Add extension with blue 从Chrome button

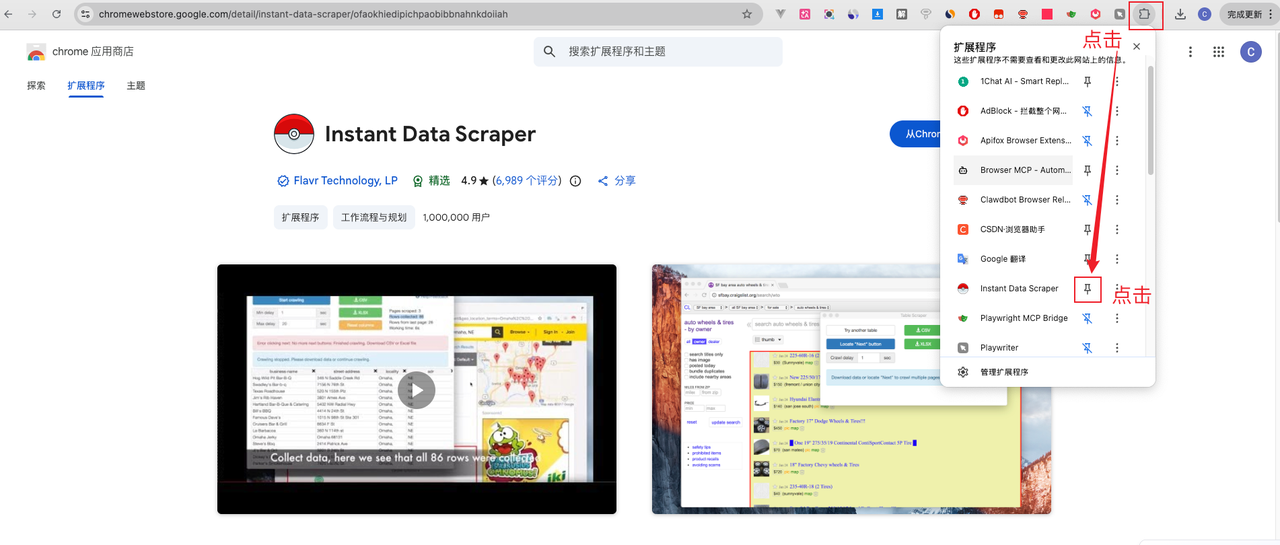(x=915, y=134)
